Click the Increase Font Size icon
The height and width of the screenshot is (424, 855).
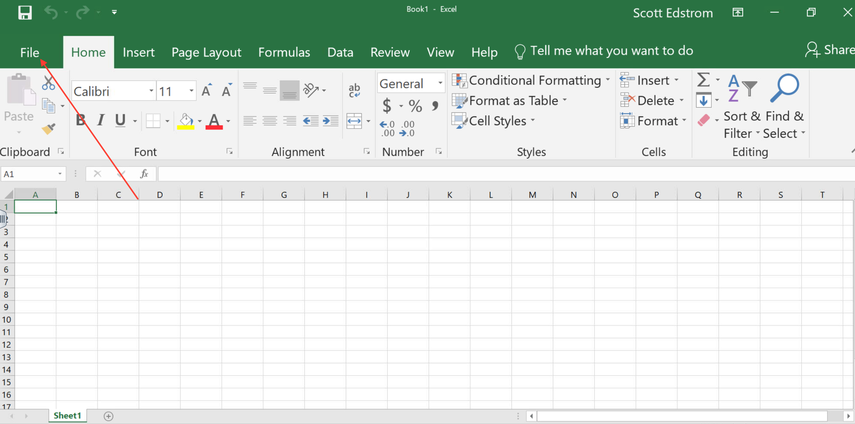[x=207, y=91]
